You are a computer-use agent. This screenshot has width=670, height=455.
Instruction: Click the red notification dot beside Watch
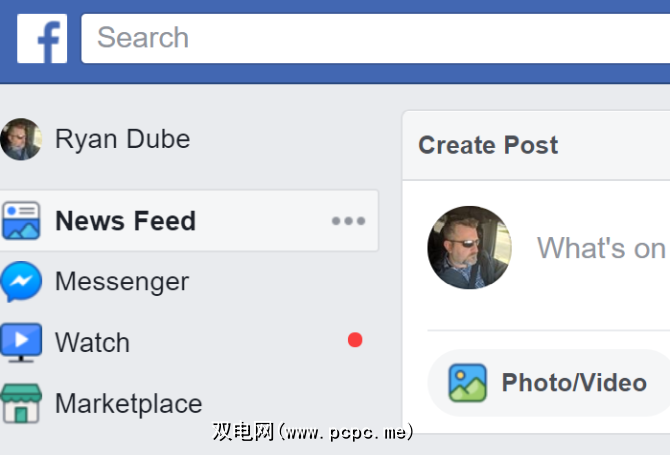354,340
